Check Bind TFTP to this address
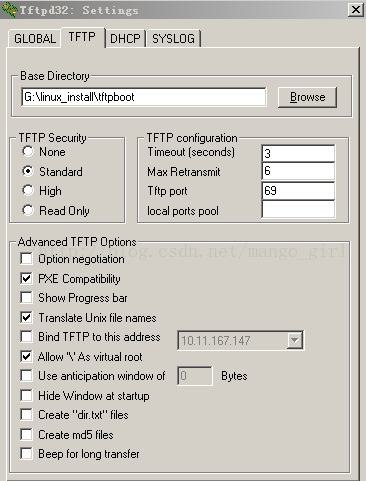Image resolution: width=366 pixels, height=481 pixels. point(26,337)
